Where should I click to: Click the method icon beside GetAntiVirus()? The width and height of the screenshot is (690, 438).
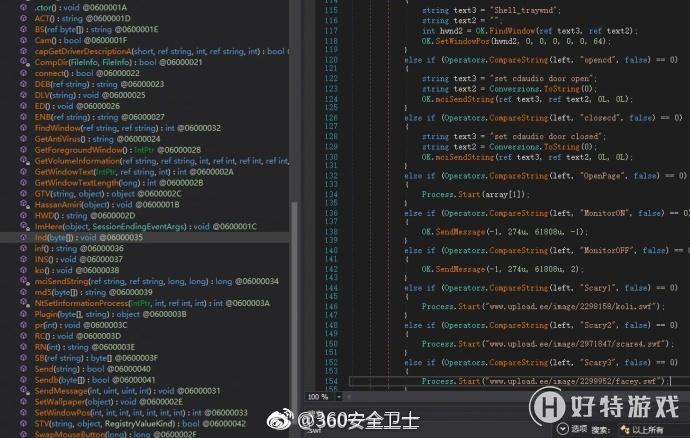pos(23,139)
